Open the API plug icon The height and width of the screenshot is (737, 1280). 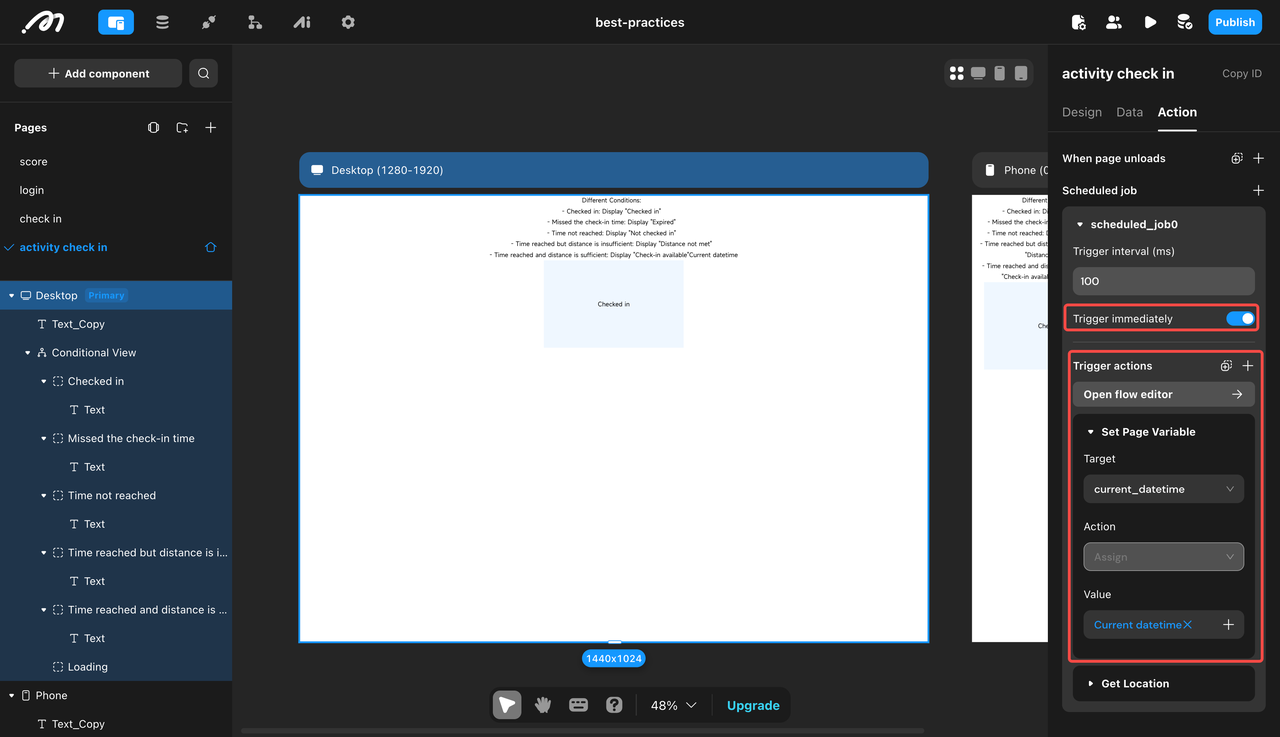pos(208,22)
